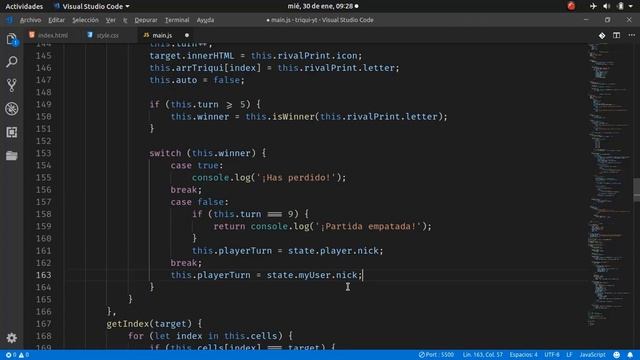Click the feedback smiley in status bar
The image size is (640, 360).
point(617,355)
